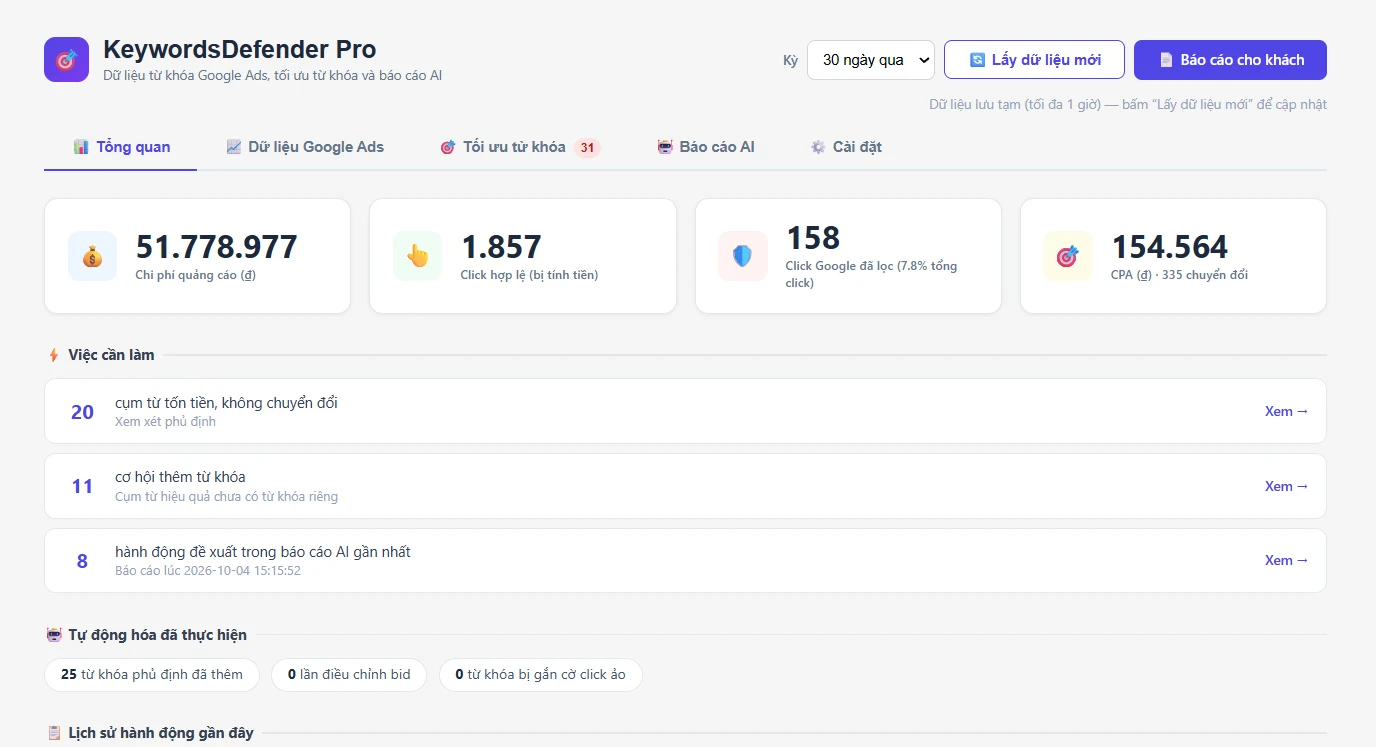Image resolution: width=1376 pixels, height=747 pixels.
Task: Click Xem → for cơ hội thêm từ khóa
Action: click(x=1286, y=486)
